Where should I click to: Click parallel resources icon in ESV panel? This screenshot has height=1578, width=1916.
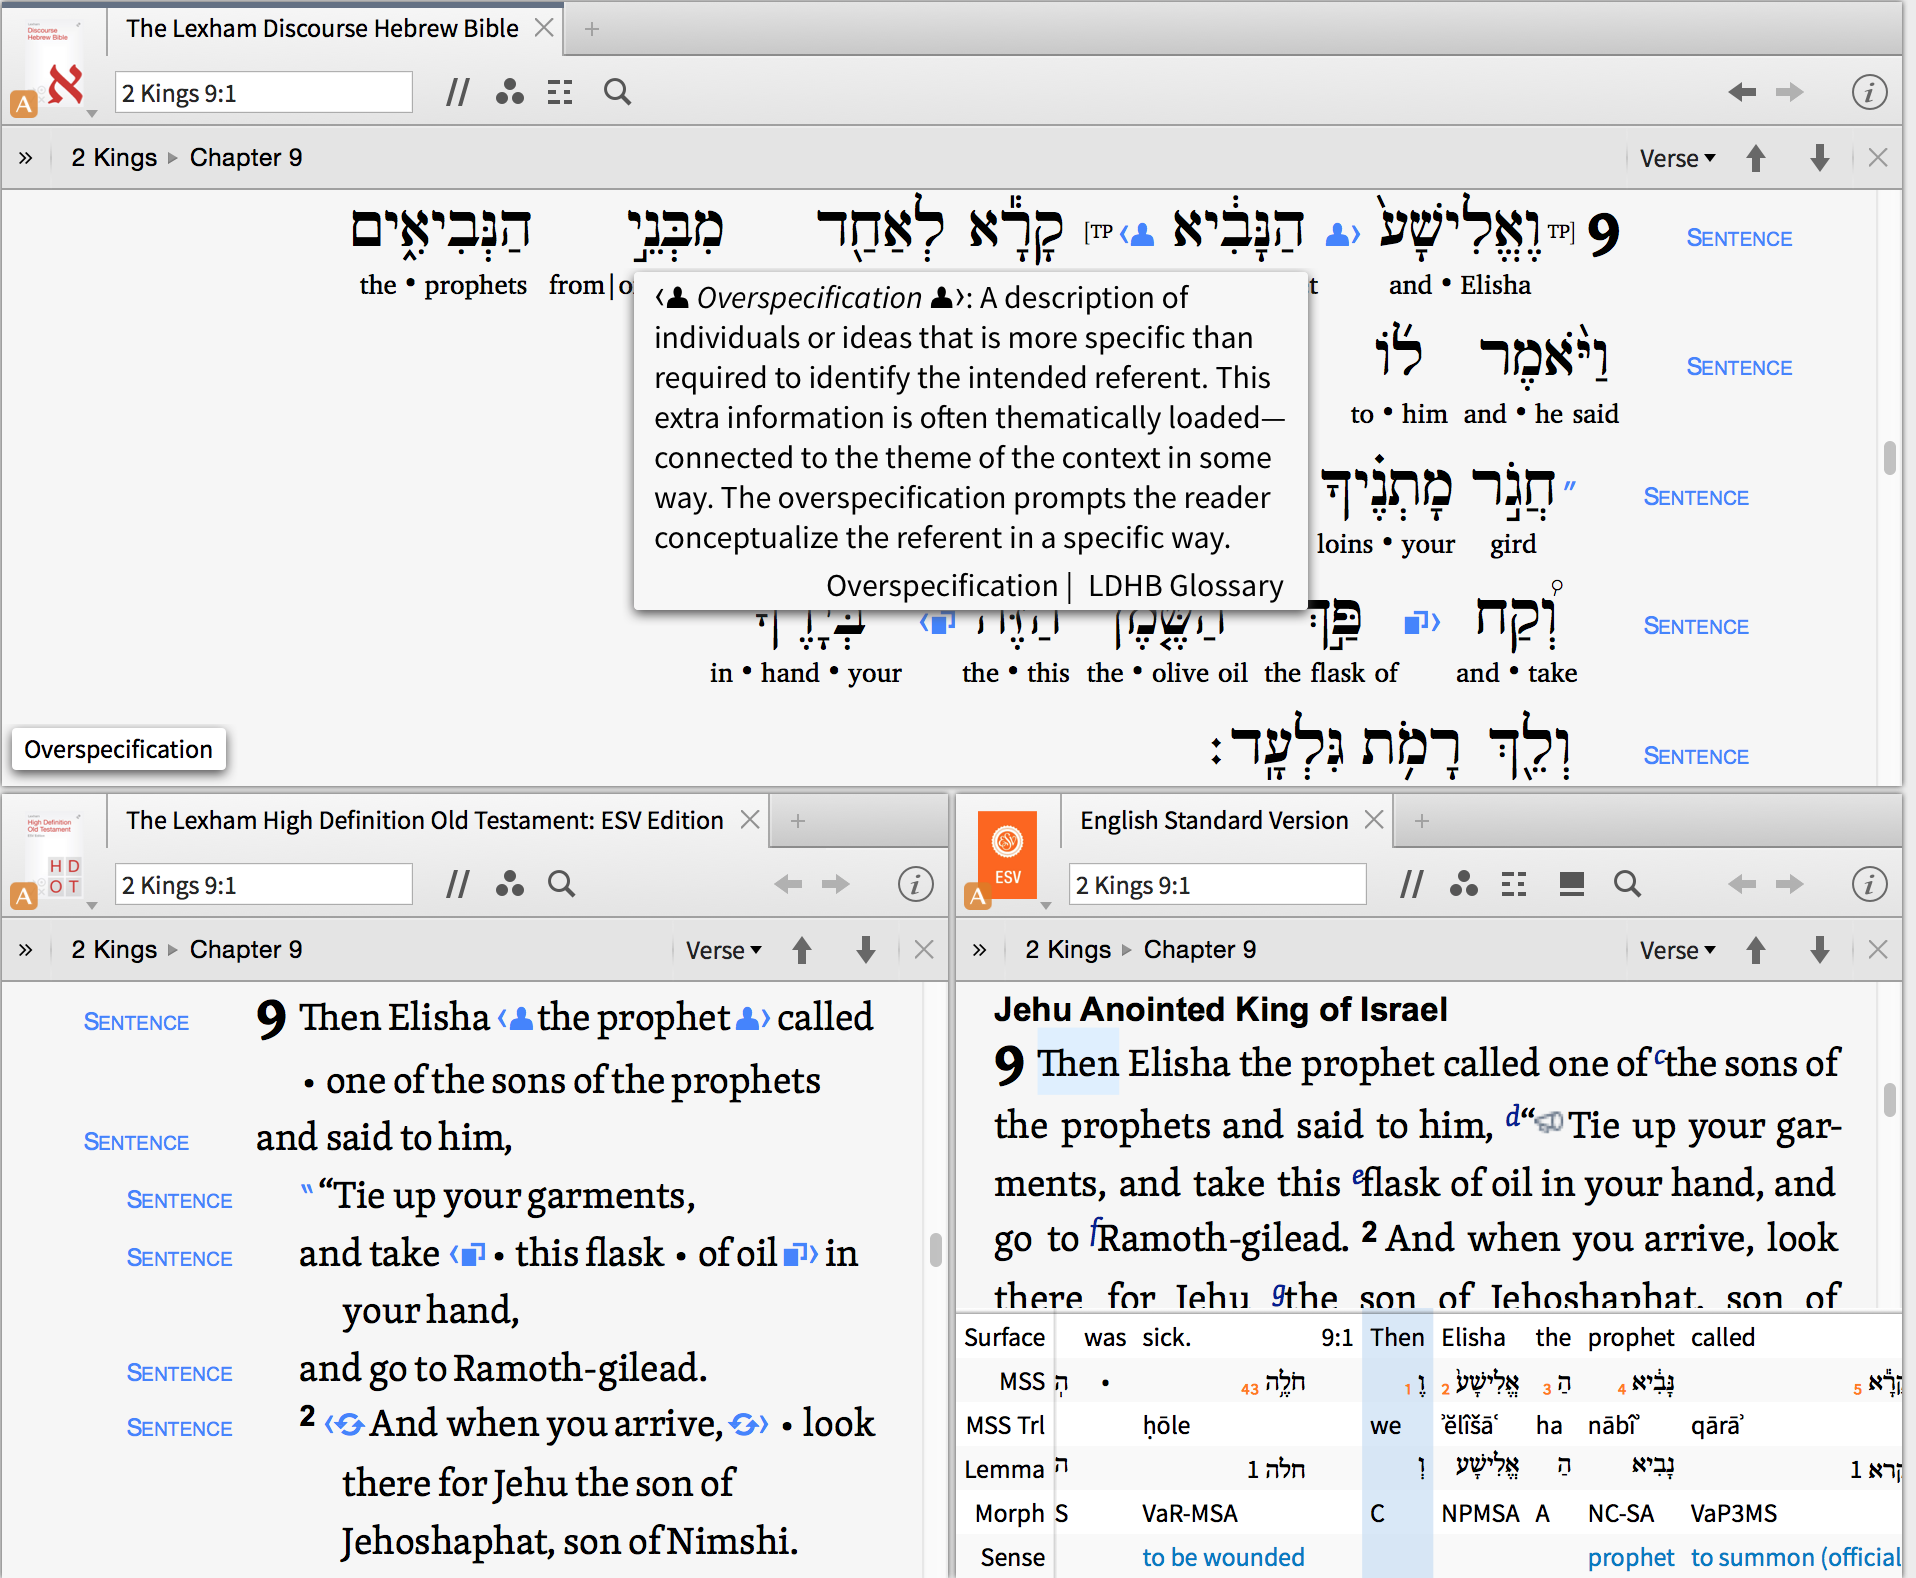(1411, 884)
